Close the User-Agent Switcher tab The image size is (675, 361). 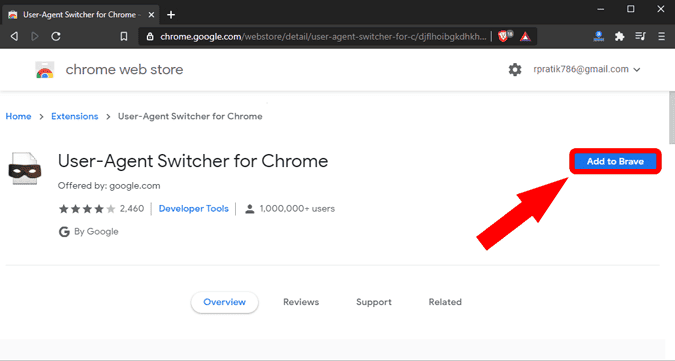click(151, 15)
